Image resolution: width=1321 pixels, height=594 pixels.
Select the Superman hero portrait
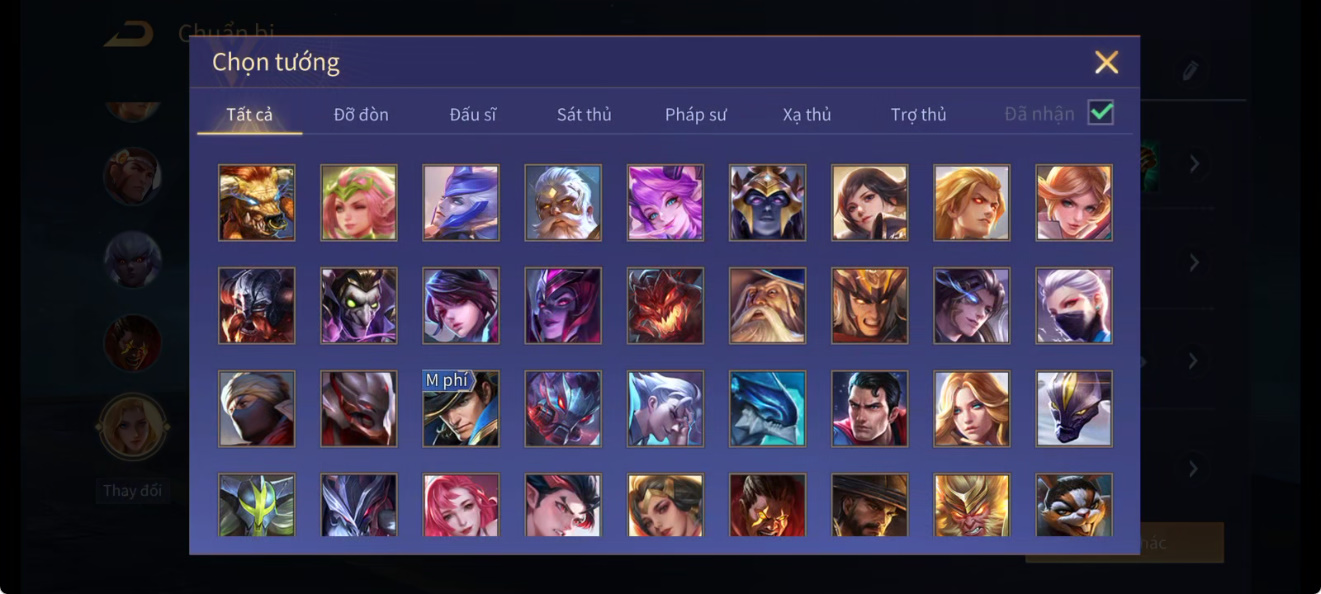click(869, 408)
